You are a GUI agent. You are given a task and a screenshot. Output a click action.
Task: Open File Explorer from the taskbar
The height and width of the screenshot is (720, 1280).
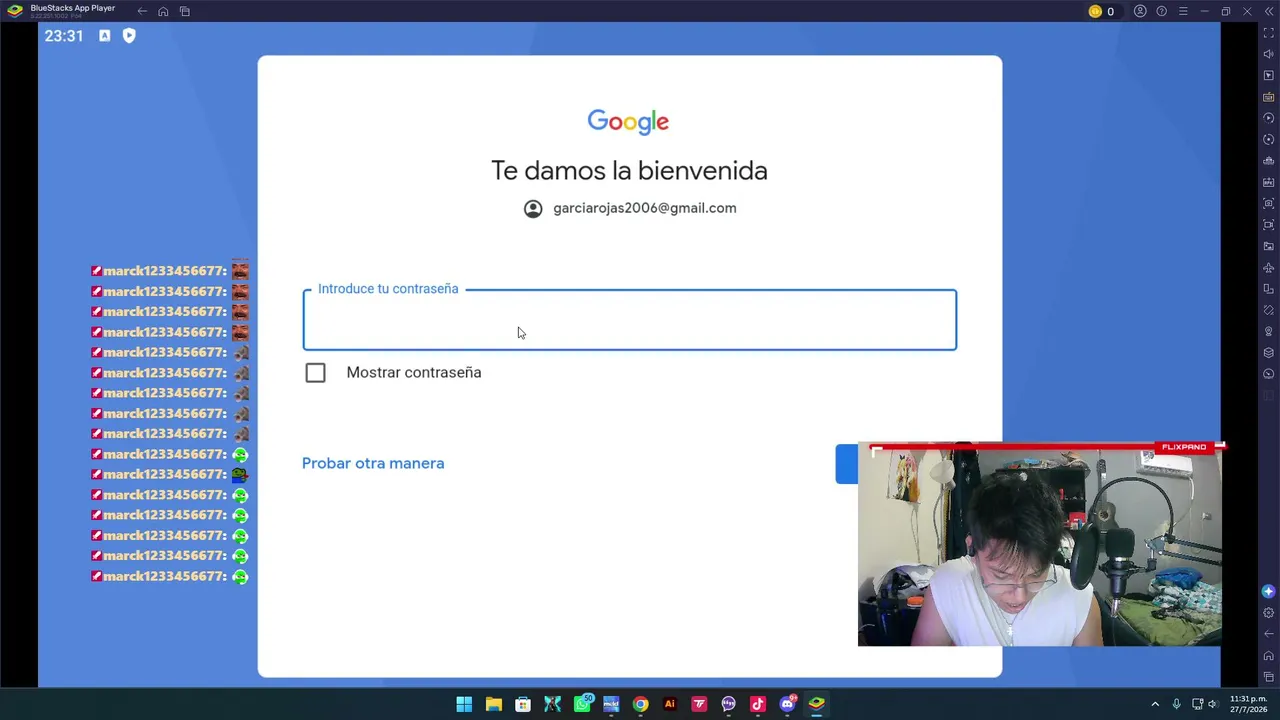(493, 704)
